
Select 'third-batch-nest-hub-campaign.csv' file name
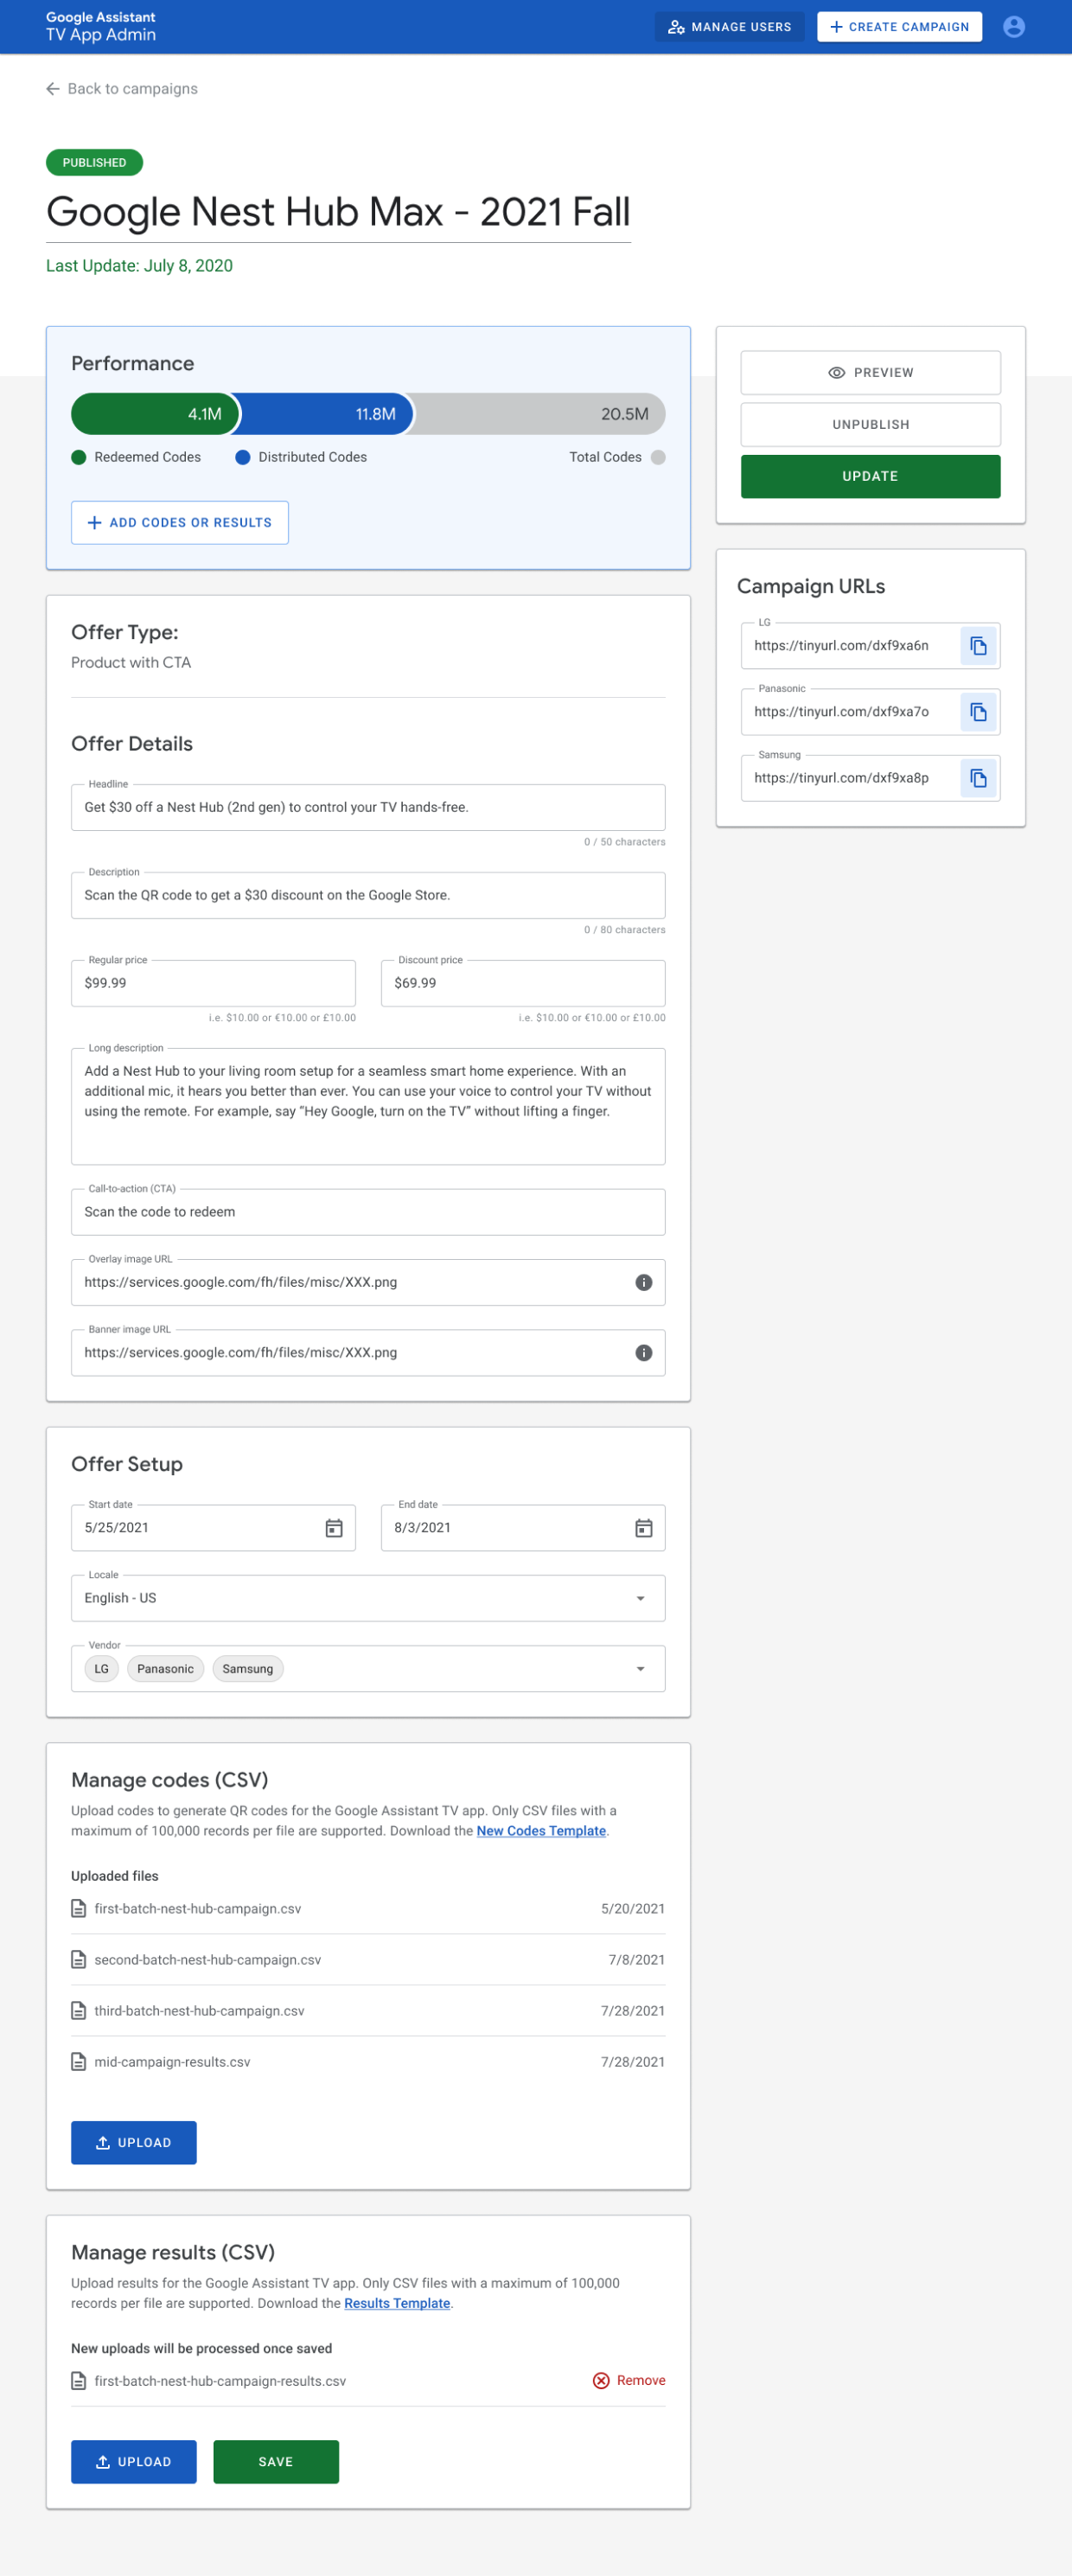tap(199, 2011)
